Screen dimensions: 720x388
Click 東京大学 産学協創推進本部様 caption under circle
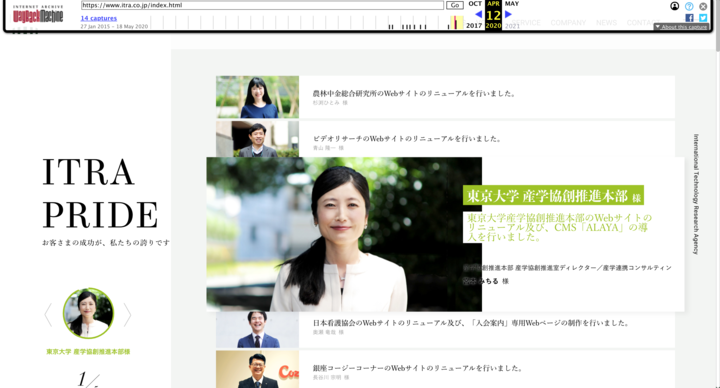88,352
